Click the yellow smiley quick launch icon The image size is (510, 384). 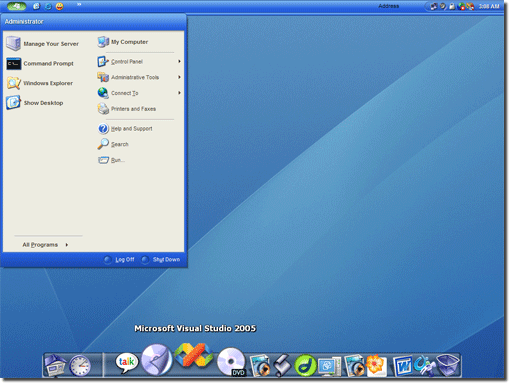pyautogui.click(x=59, y=6)
